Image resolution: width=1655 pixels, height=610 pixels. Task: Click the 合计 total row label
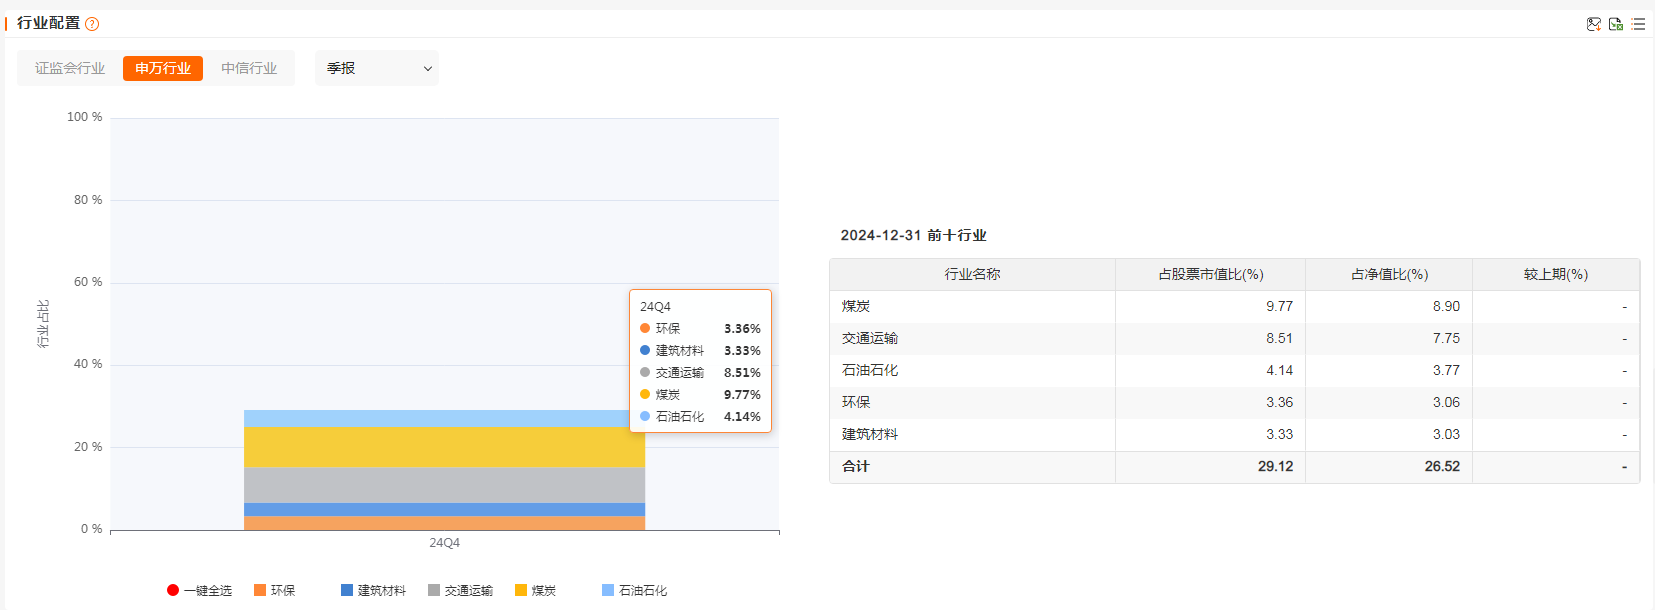coord(856,466)
